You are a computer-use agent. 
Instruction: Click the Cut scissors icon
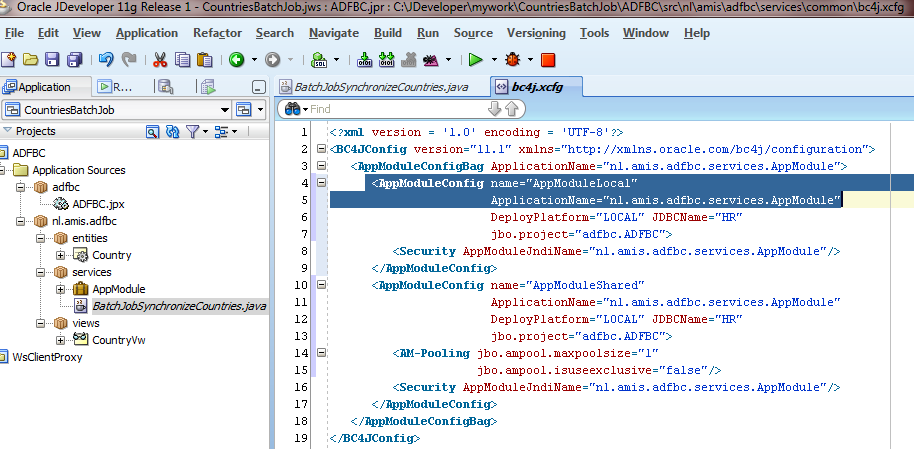tap(162, 61)
